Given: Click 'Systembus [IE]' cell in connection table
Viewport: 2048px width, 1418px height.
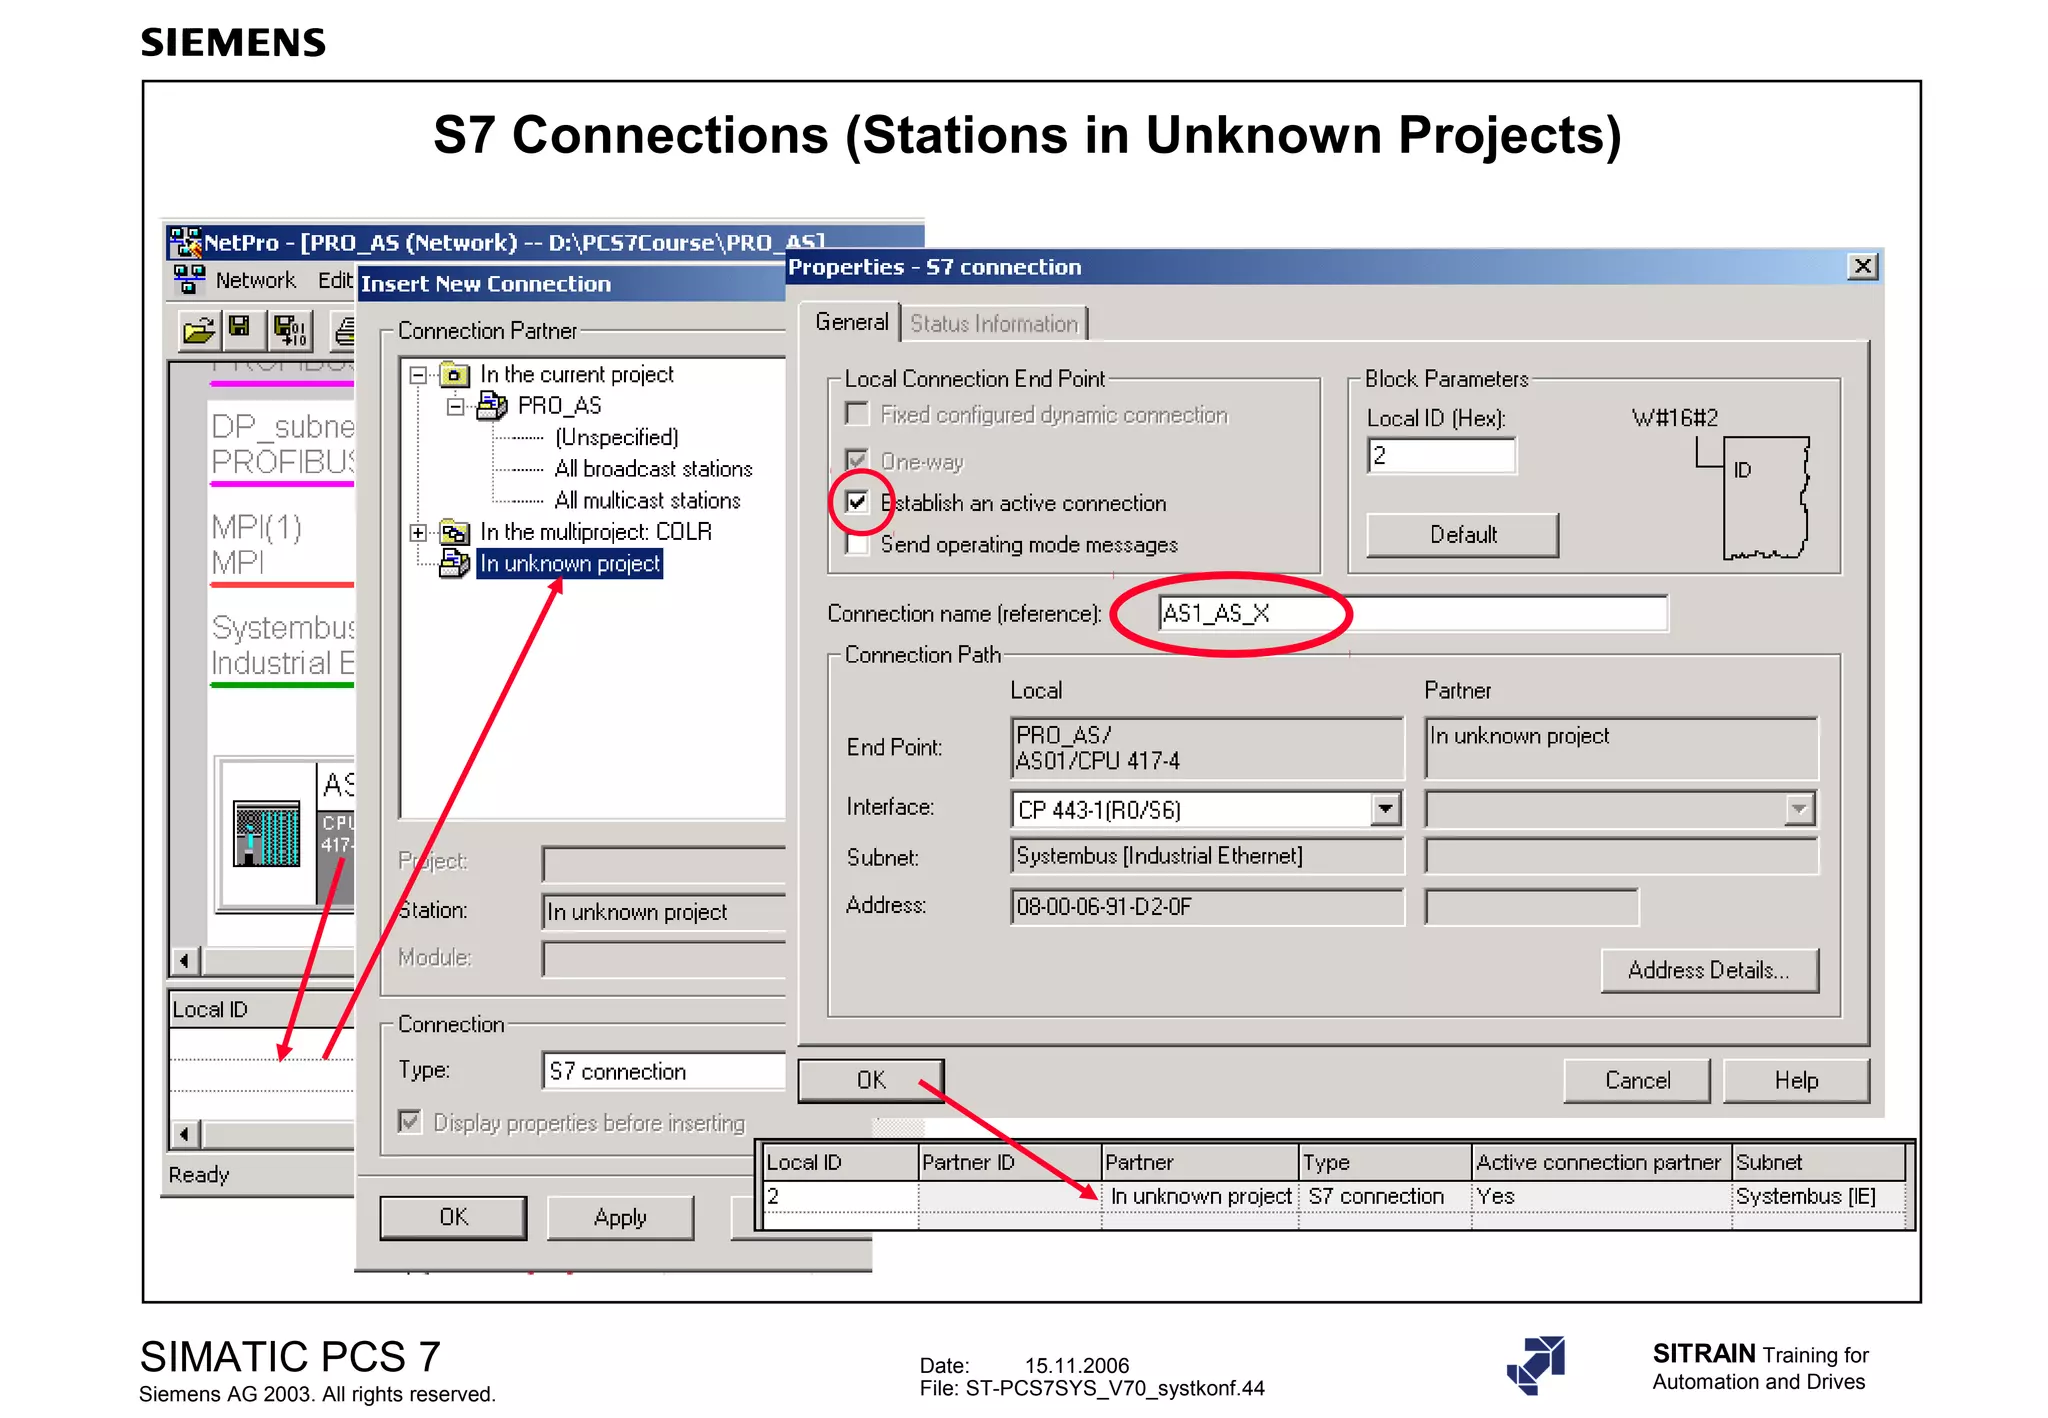Looking at the screenshot, I should (1819, 1197).
